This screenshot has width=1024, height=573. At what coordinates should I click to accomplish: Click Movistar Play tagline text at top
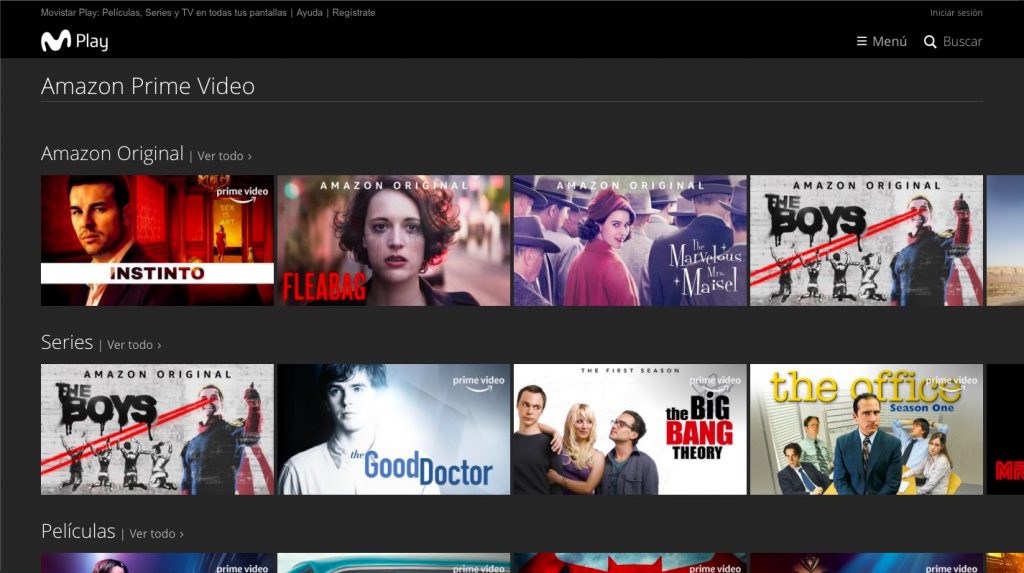[164, 12]
